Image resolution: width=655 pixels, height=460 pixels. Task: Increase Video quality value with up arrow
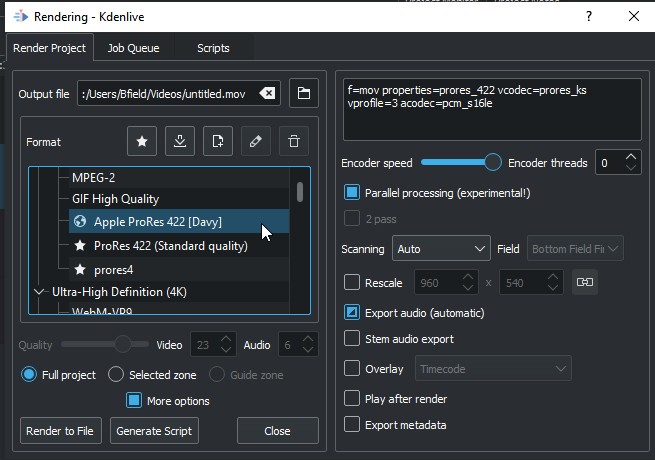[x=226, y=339]
